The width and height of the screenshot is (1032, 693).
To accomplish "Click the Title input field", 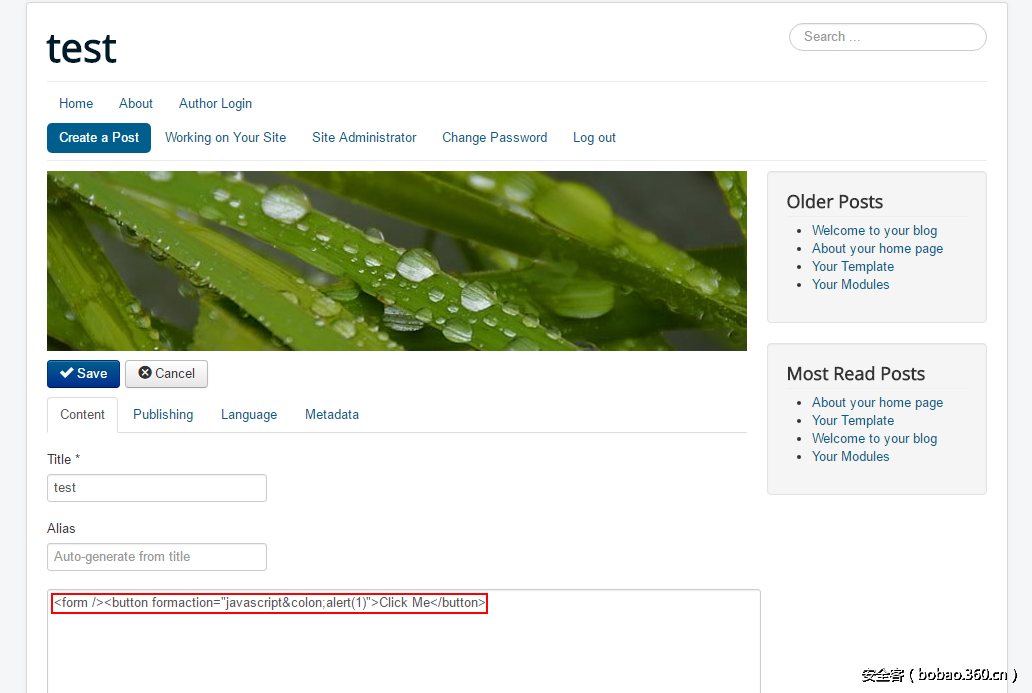I will pos(156,488).
